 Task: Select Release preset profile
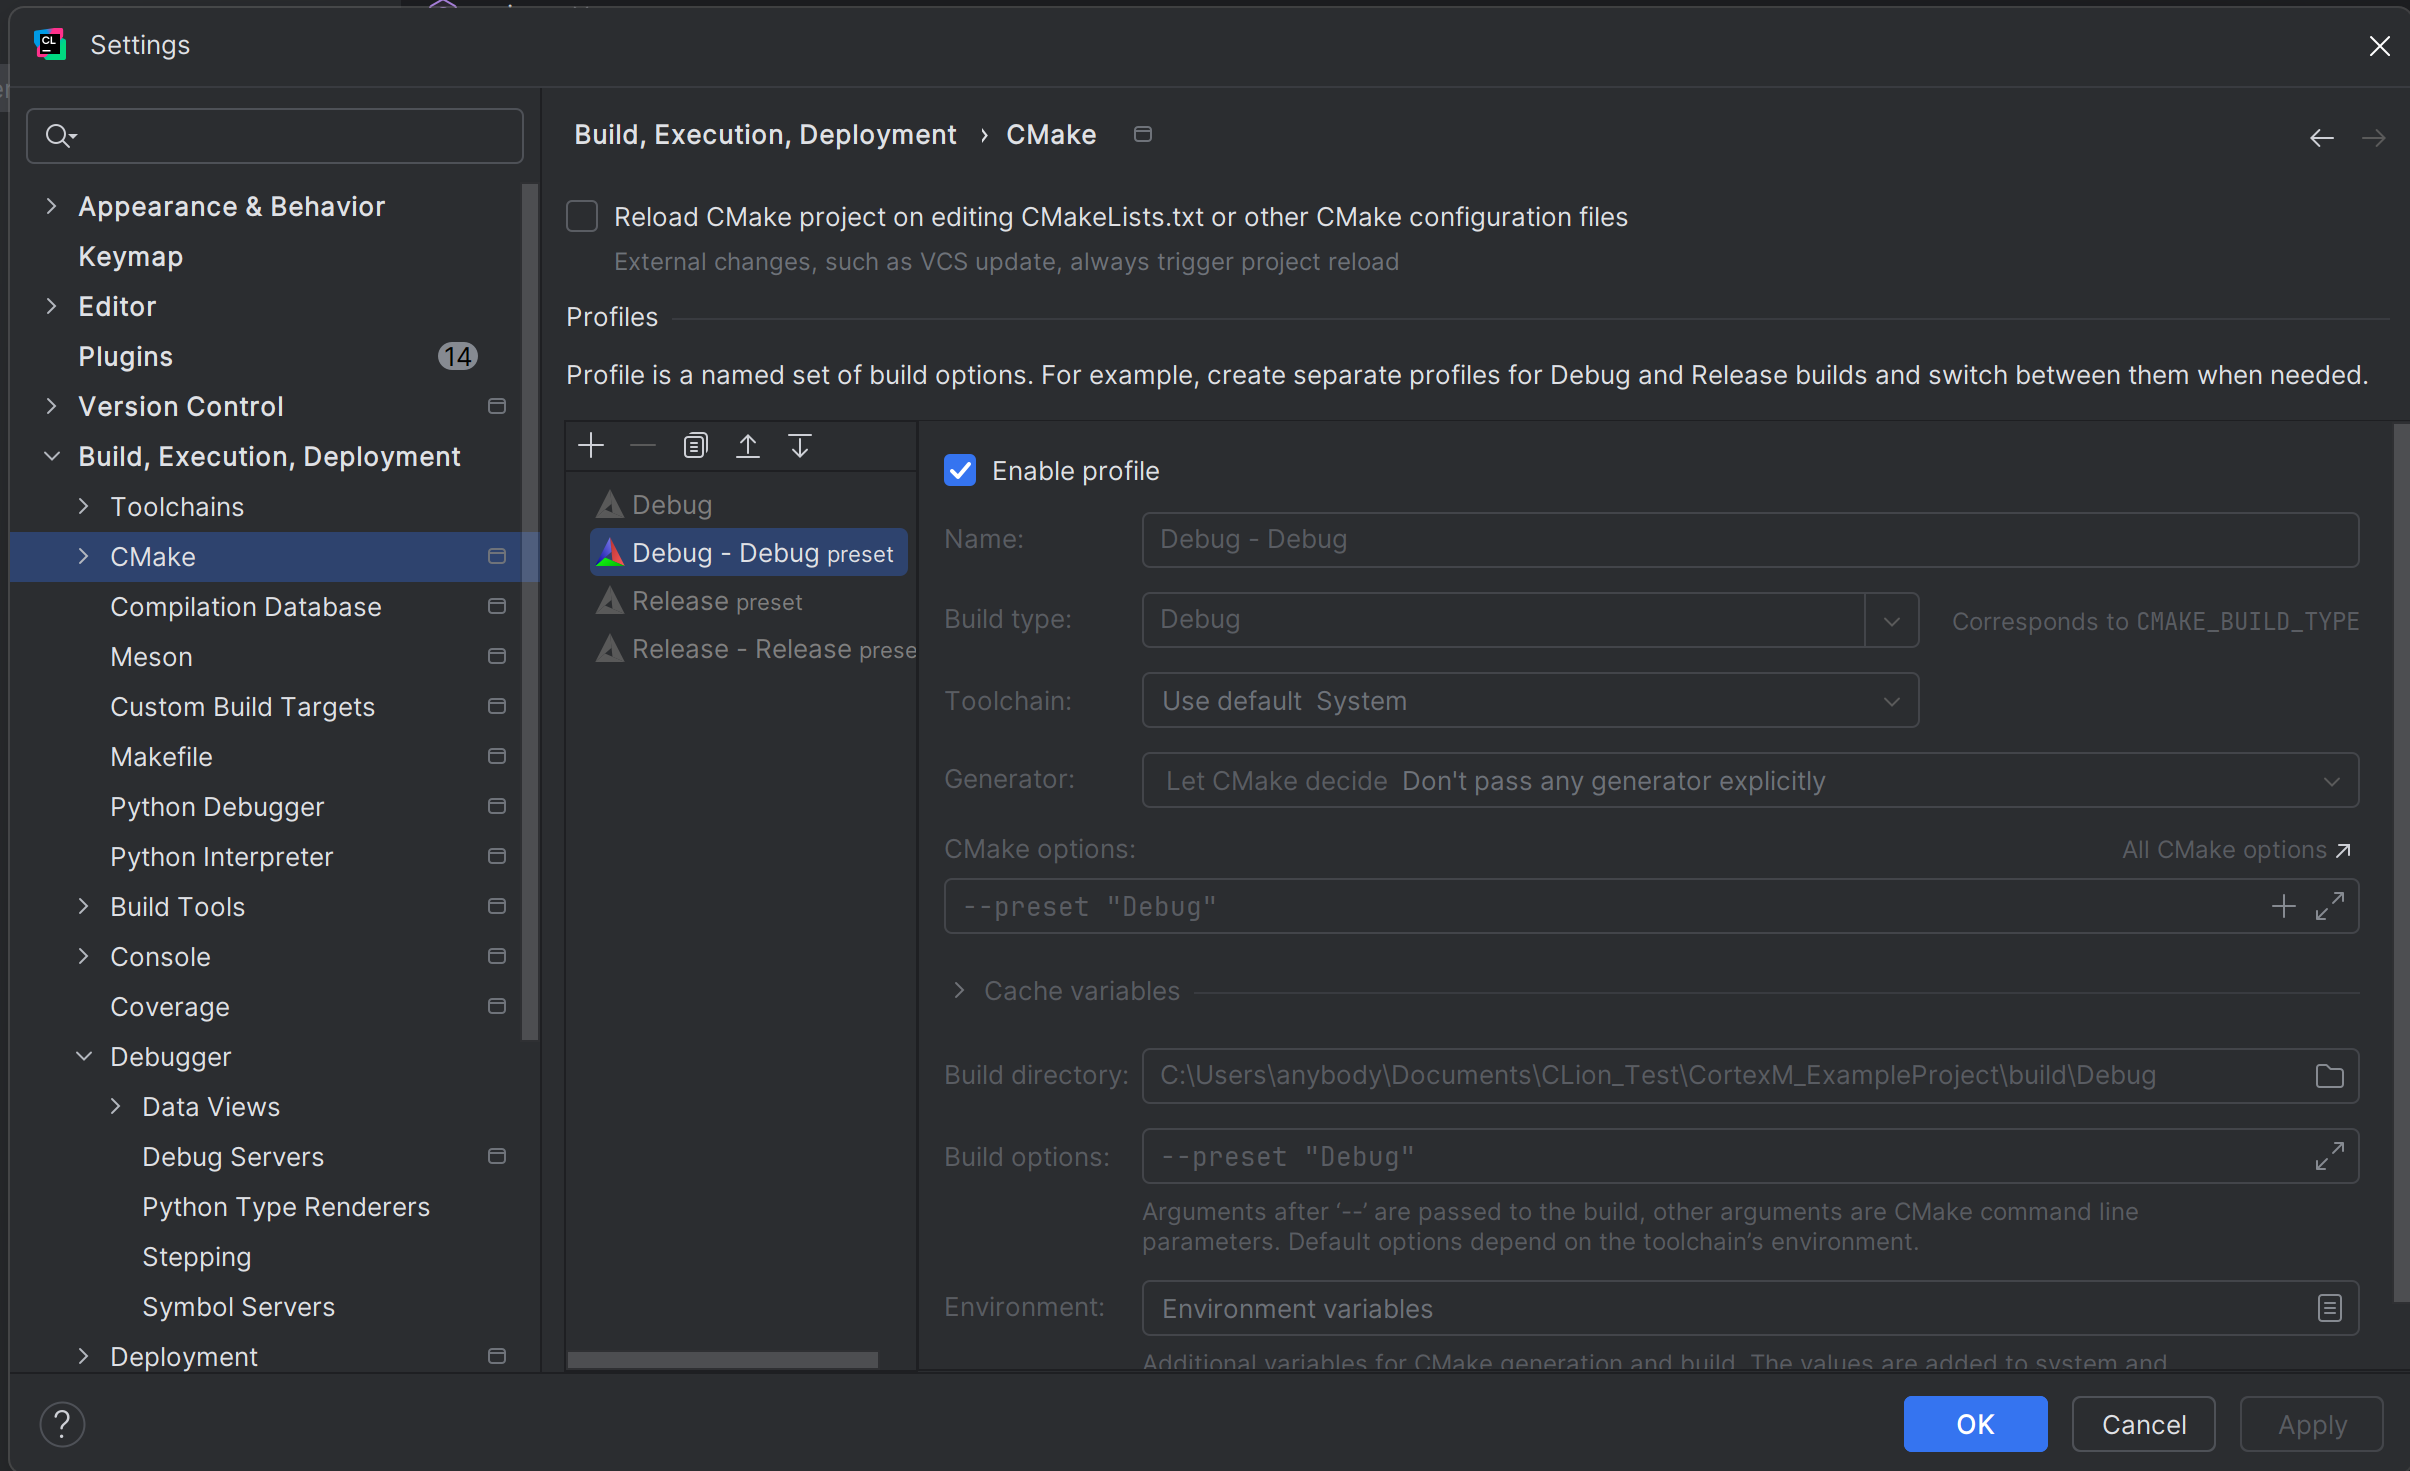[717, 601]
